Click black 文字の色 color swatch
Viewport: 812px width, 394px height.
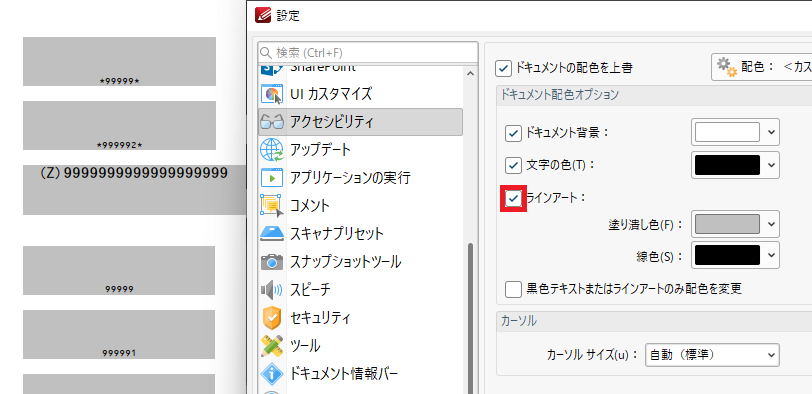coord(727,165)
